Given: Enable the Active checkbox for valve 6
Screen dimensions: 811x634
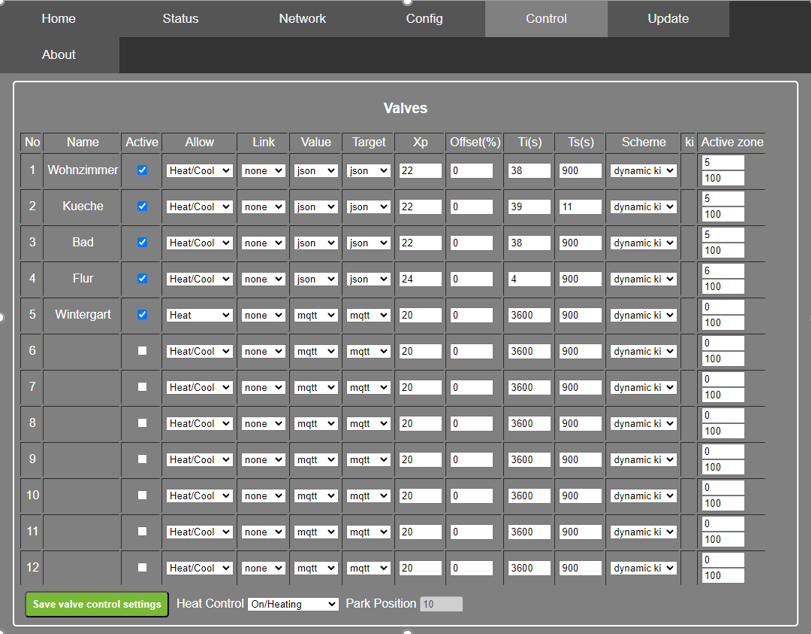Looking at the screenshot, I should click(x=142, y=351).
